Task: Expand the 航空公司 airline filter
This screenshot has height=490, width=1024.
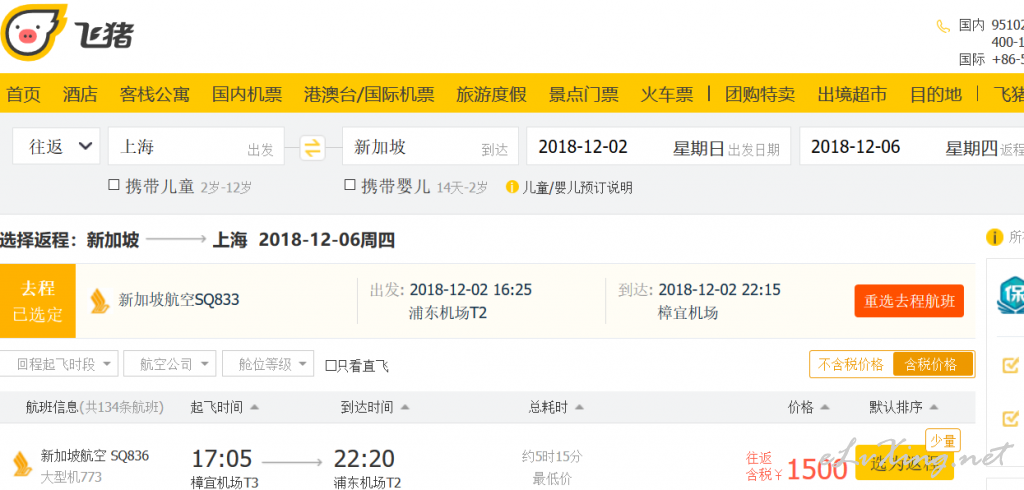Action: pos(169,364)
